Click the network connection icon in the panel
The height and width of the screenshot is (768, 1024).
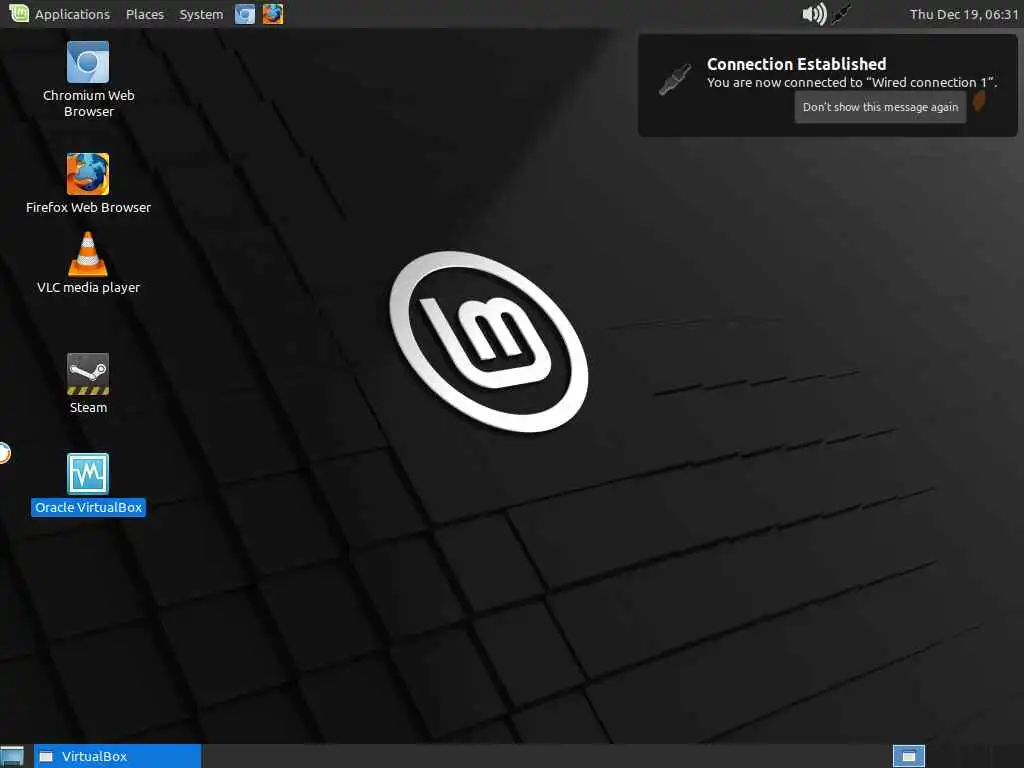[842, 14]
